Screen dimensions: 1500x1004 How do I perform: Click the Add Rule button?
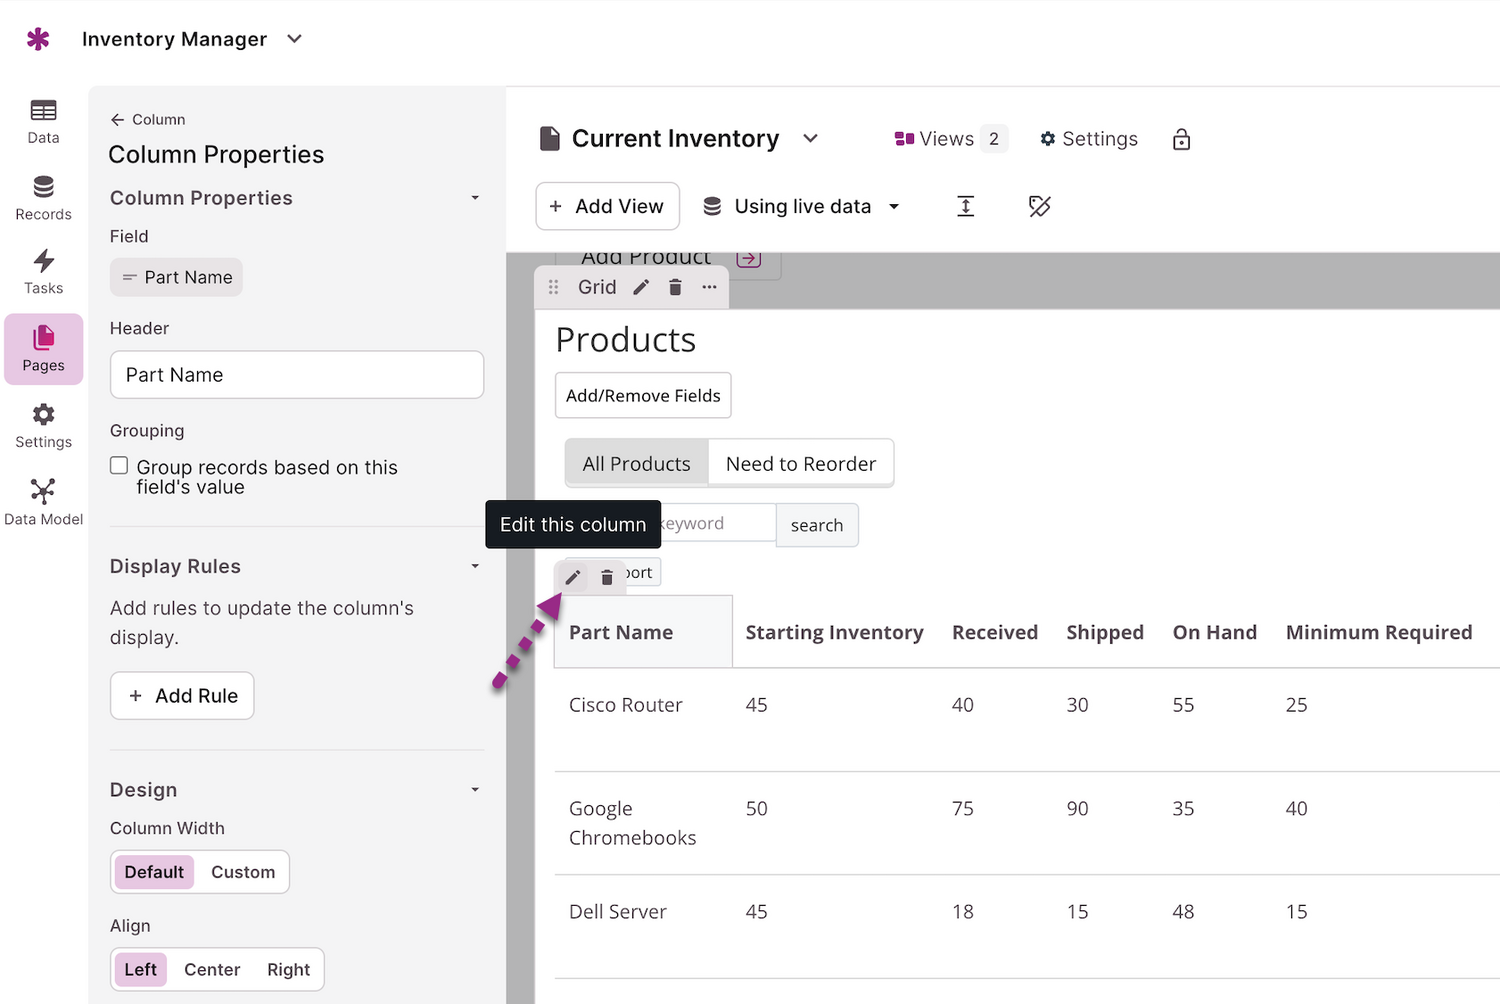click(182, 696)
